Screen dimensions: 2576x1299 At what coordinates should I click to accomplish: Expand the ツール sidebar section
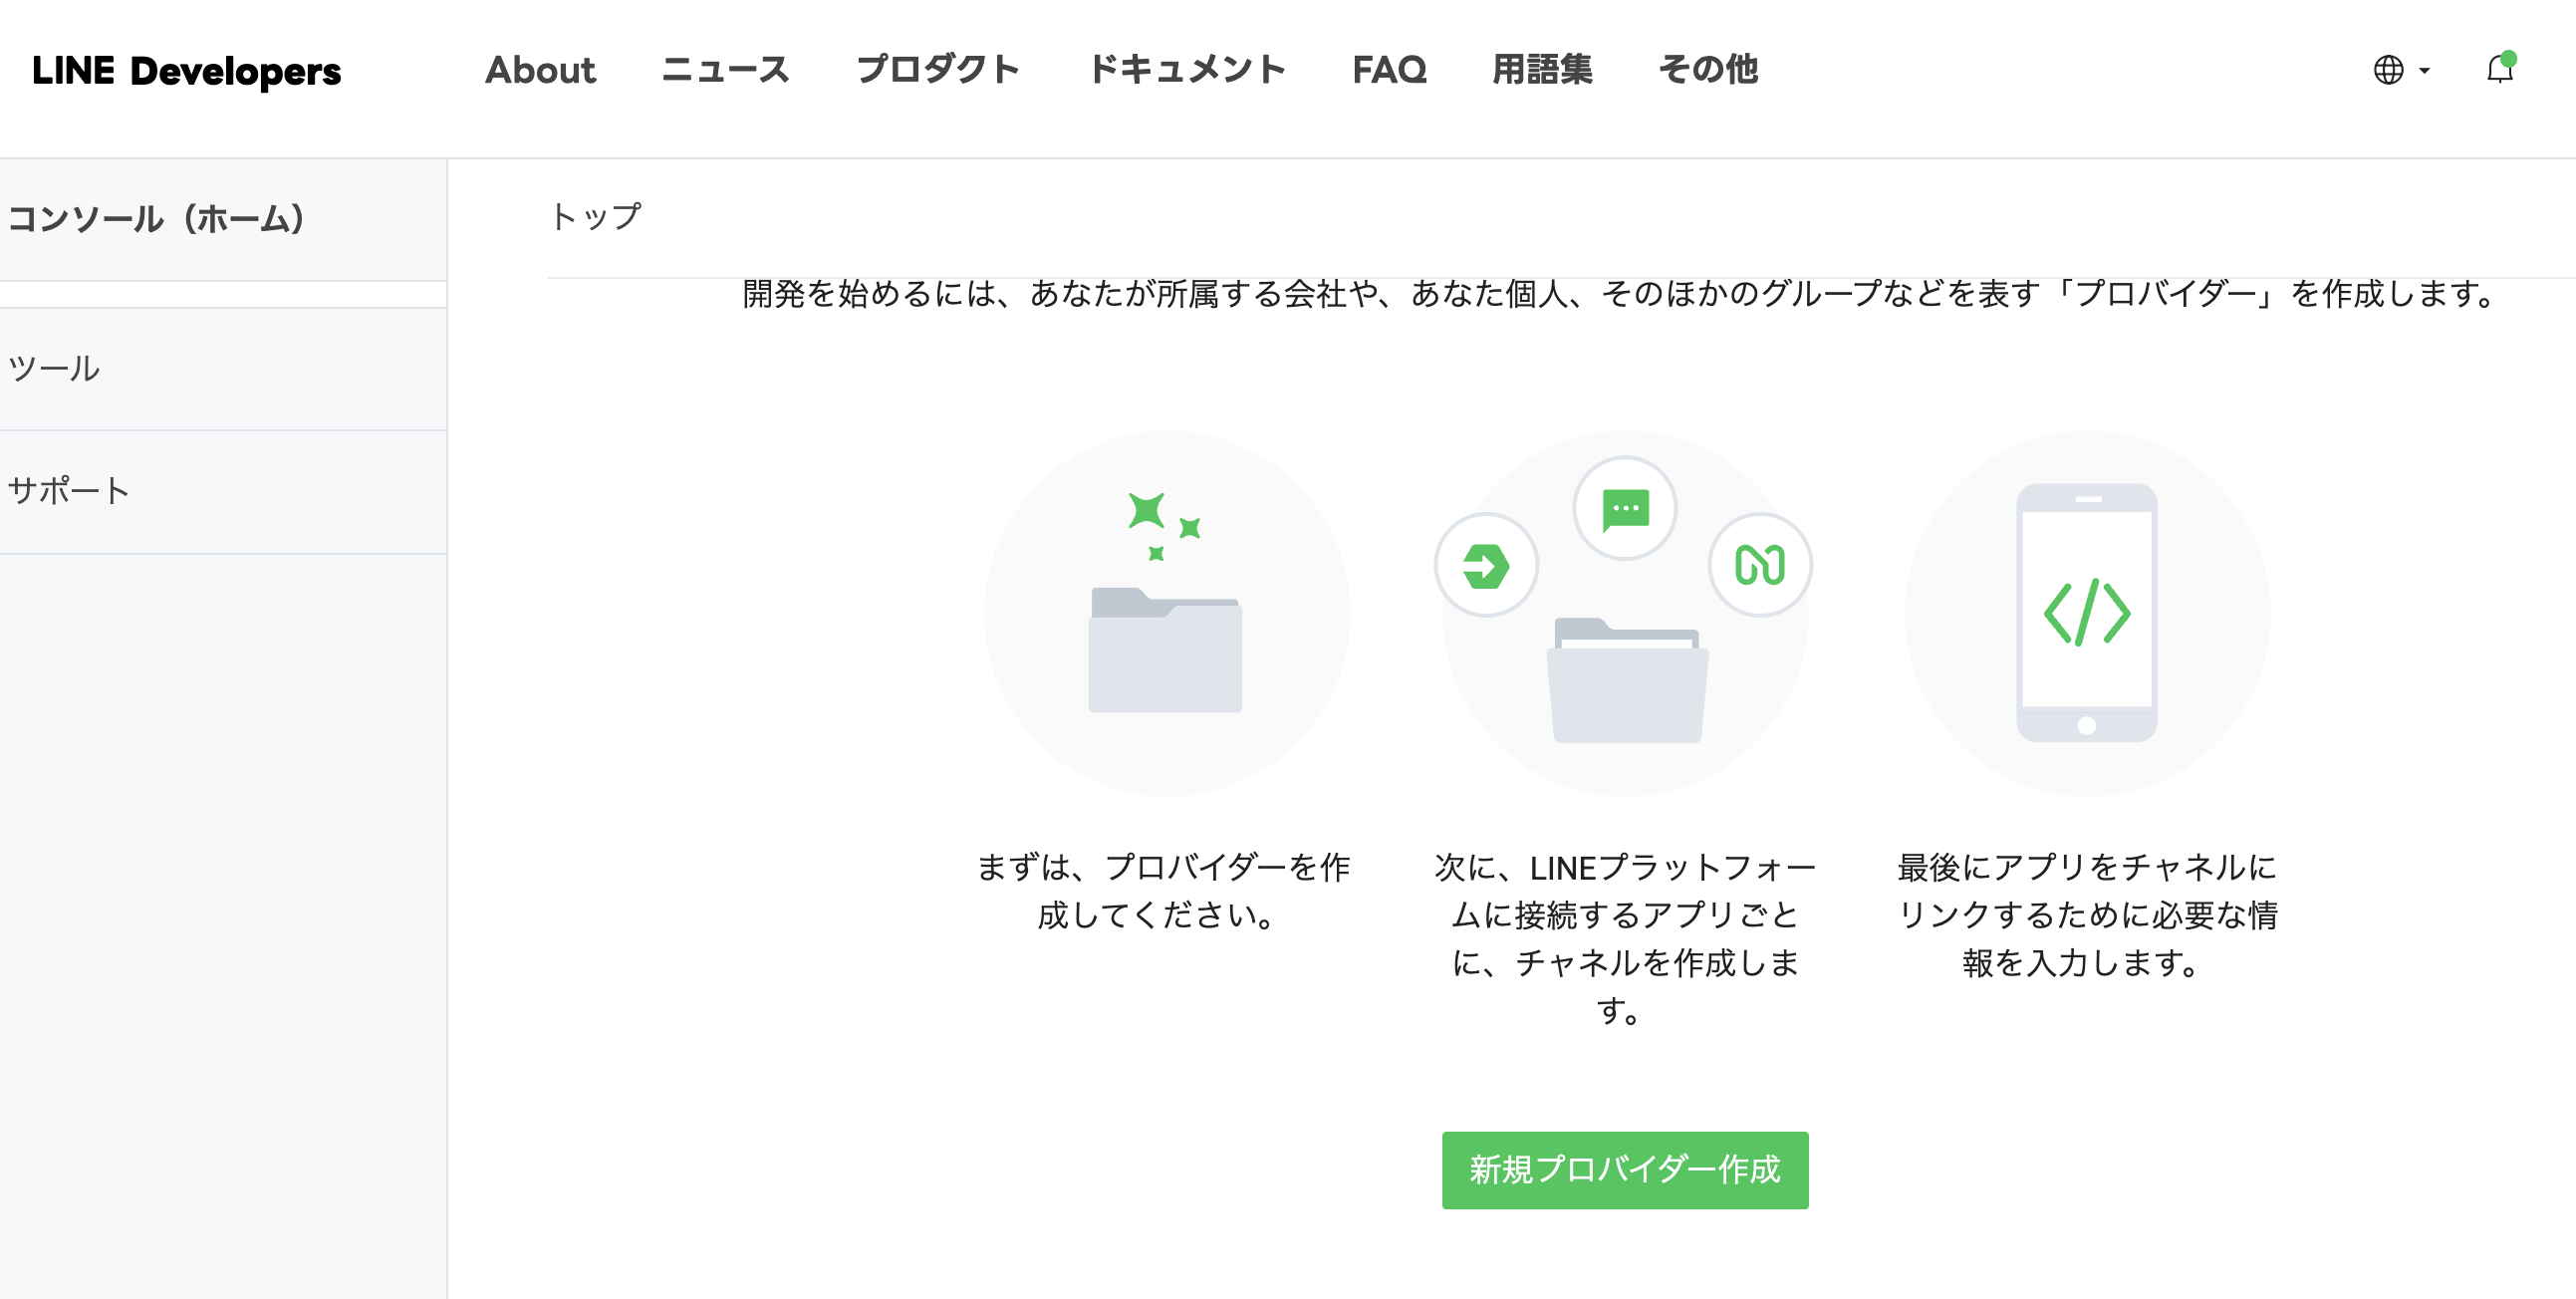[x=55, y=369]
